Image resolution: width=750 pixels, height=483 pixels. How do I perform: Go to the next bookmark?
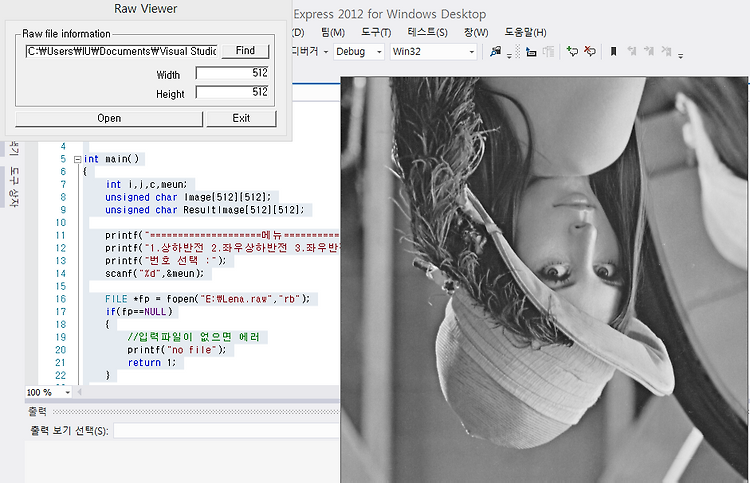649,51
